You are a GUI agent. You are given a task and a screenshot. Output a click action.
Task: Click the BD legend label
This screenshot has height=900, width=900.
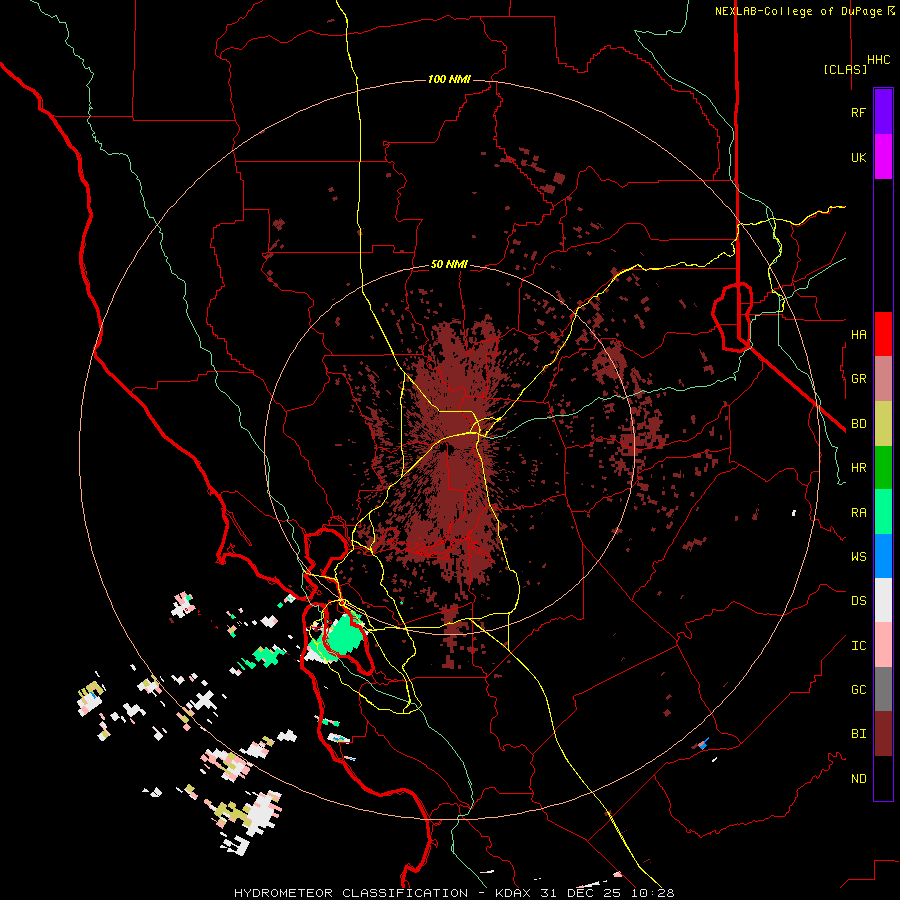coord(858,424)
